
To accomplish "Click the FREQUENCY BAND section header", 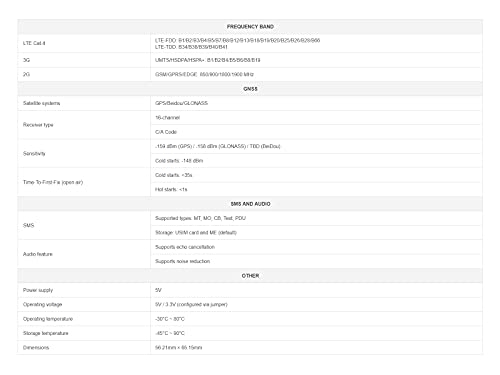I will coord(250,26).
